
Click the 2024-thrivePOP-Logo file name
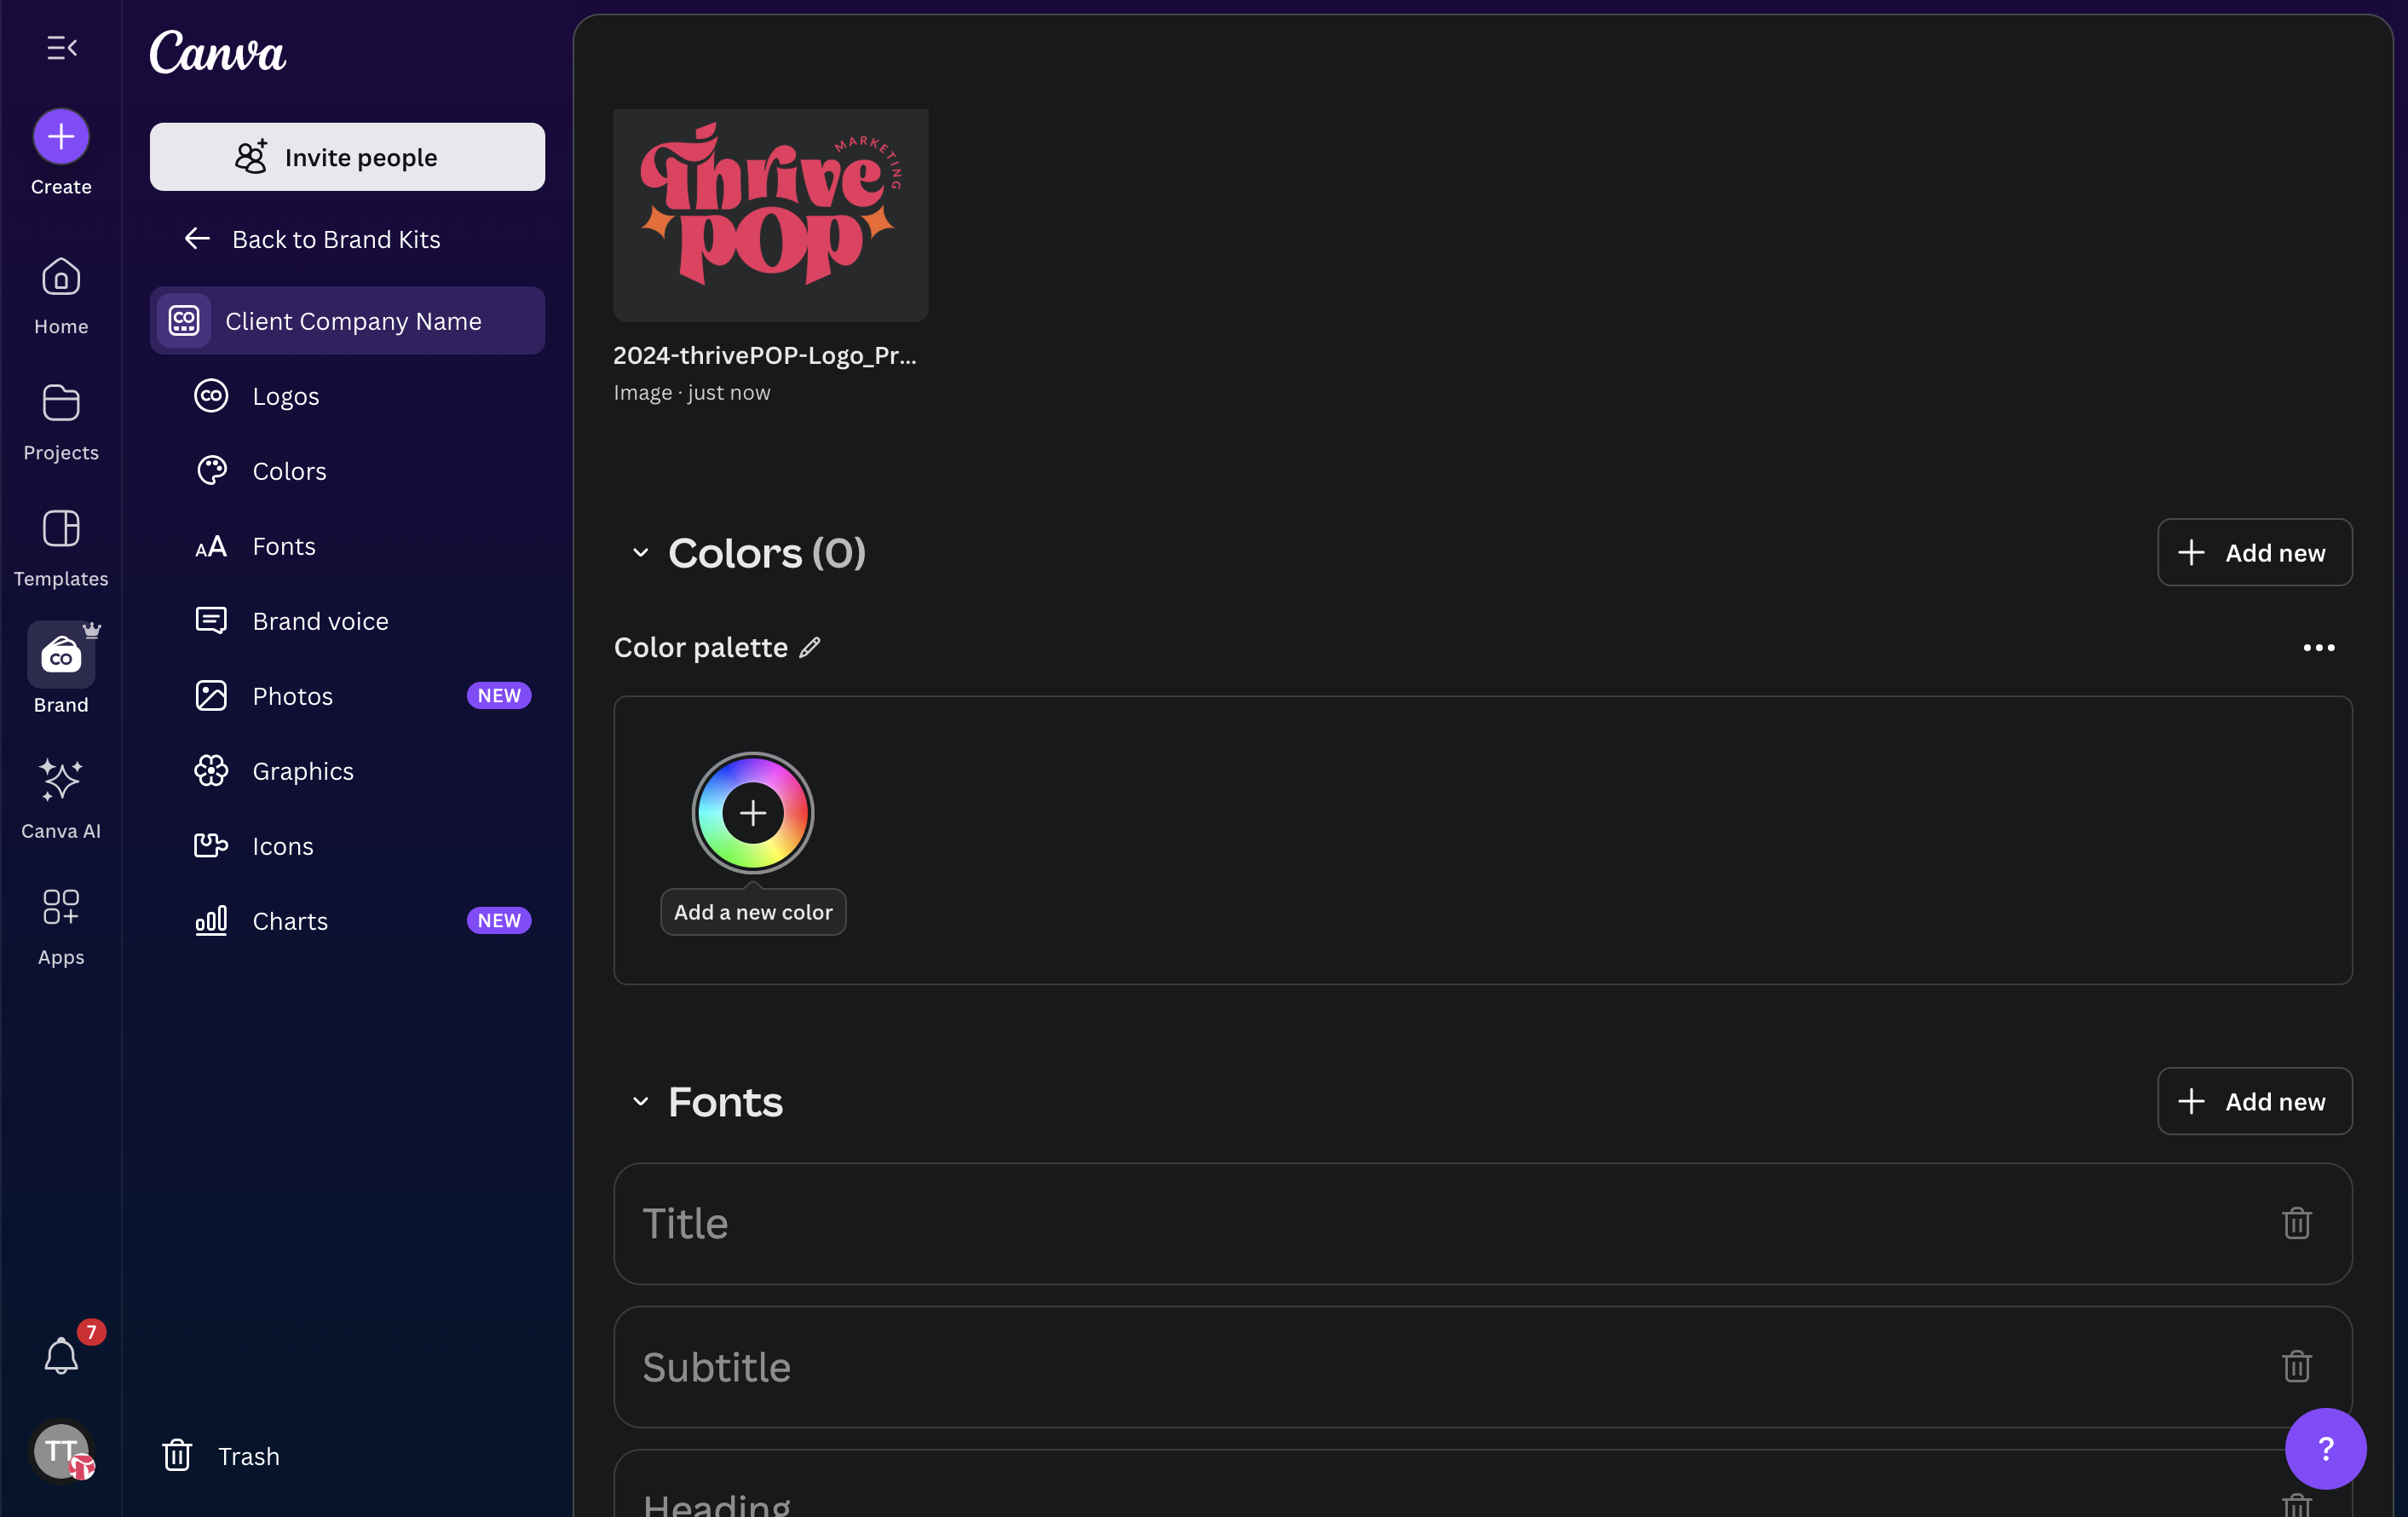coord(765,355)
